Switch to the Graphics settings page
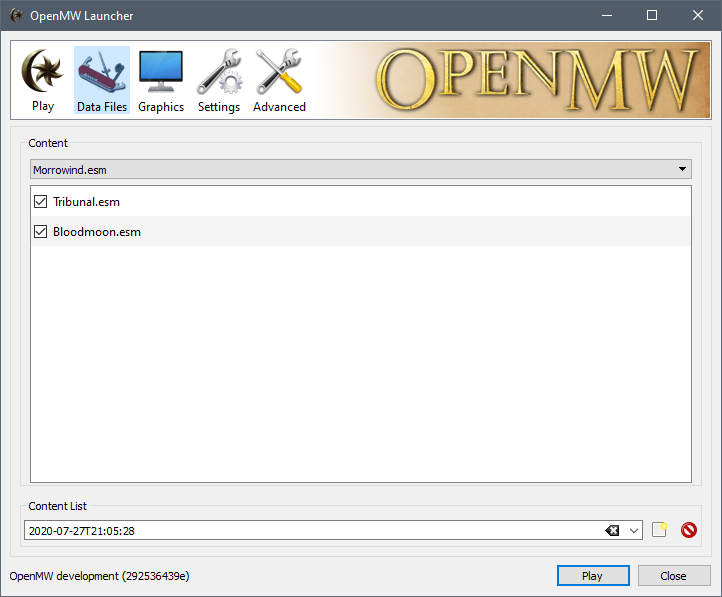The width and height of the screenshot is (722, 597). tap(161, 81)
